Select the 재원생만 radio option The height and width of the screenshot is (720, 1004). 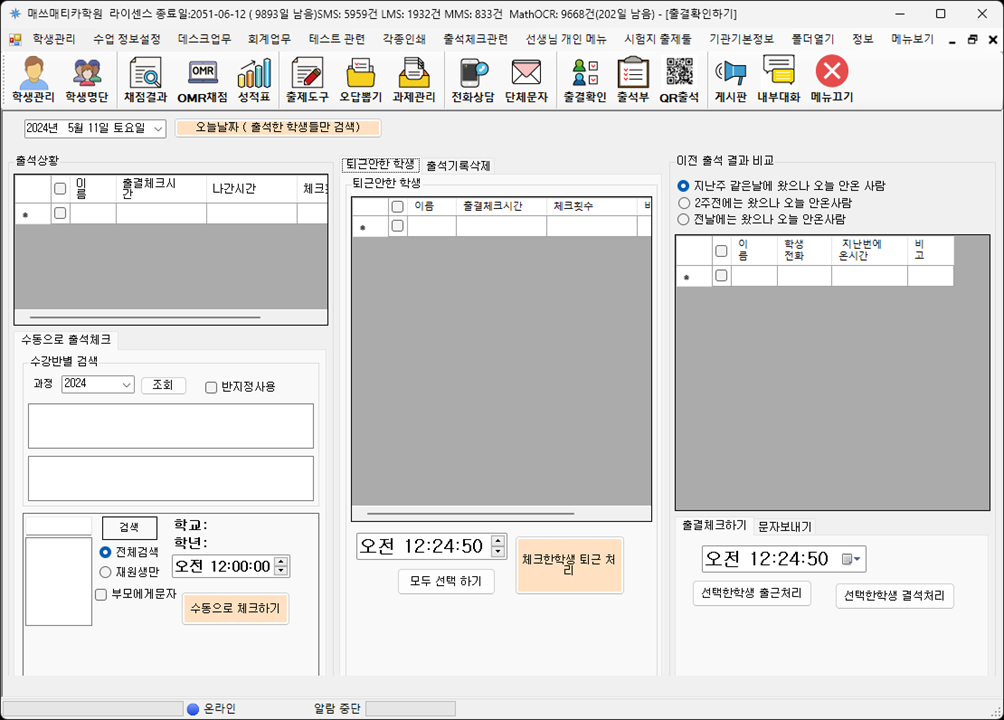click(x=106, y=572)
